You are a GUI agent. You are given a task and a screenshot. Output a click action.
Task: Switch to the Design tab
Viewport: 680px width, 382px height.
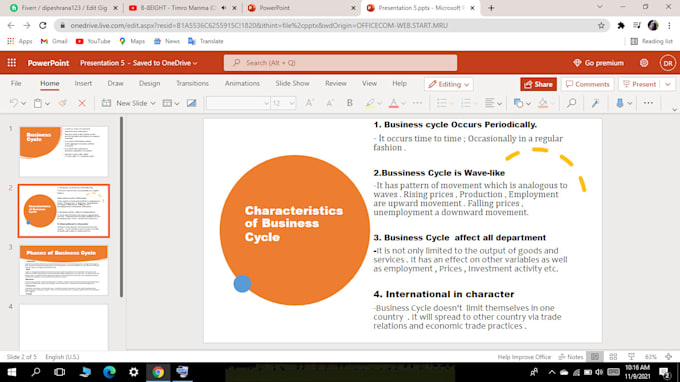point(150,83)
